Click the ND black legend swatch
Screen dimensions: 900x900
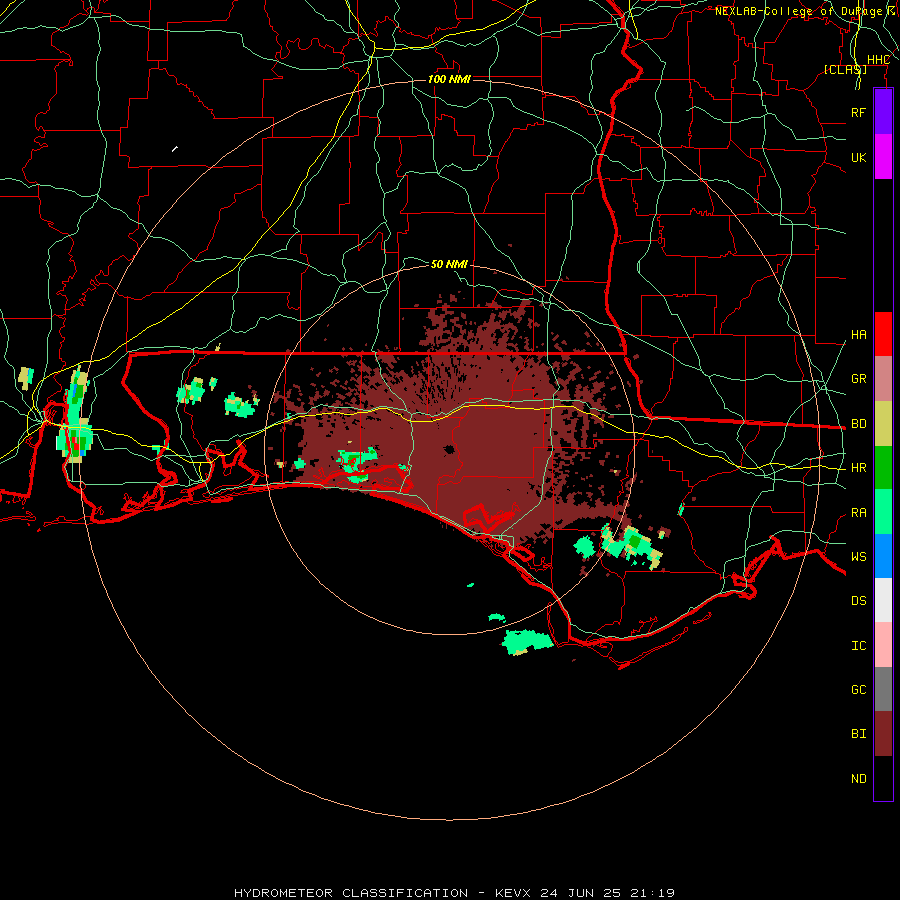click(x=883, y=778)
